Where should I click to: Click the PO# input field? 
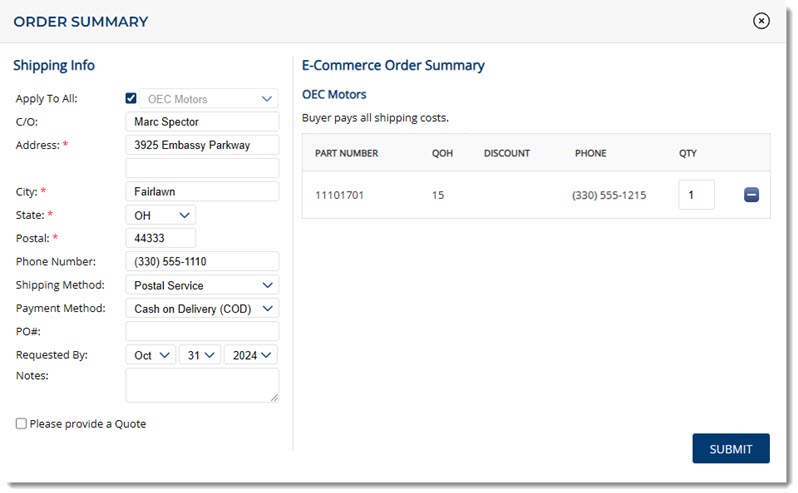pos(202,331)
